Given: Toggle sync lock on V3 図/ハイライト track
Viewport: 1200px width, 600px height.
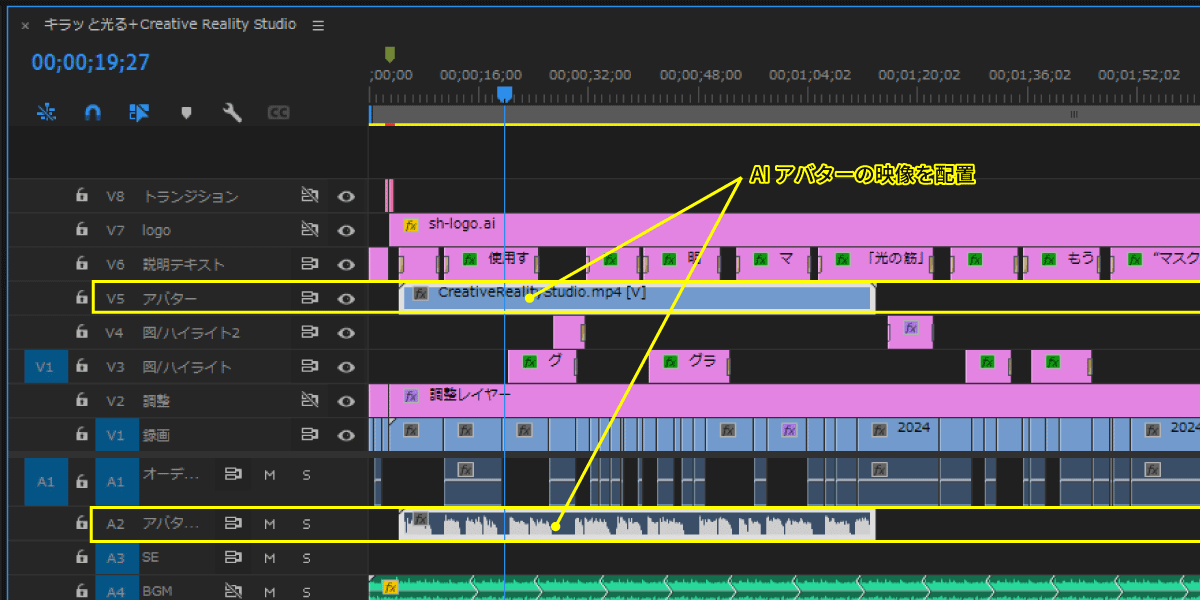Looking at the screenshot, I should pos(309,367).
